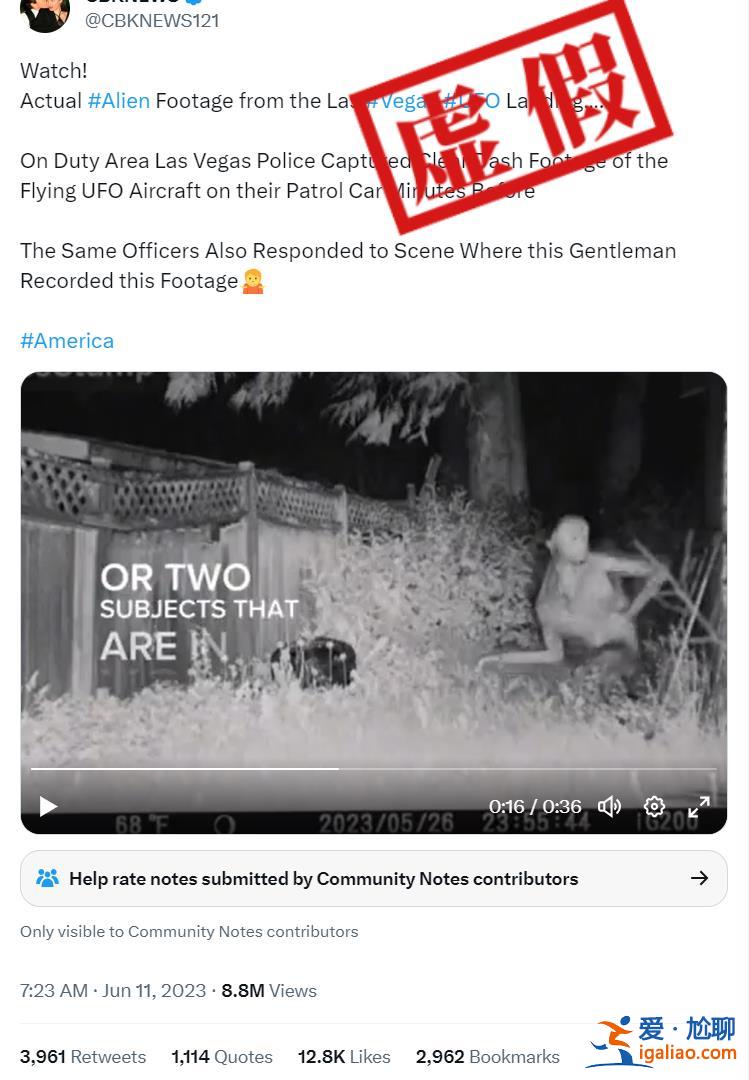Click the tweet timestamp 7:23 AM

pos(54,990)
